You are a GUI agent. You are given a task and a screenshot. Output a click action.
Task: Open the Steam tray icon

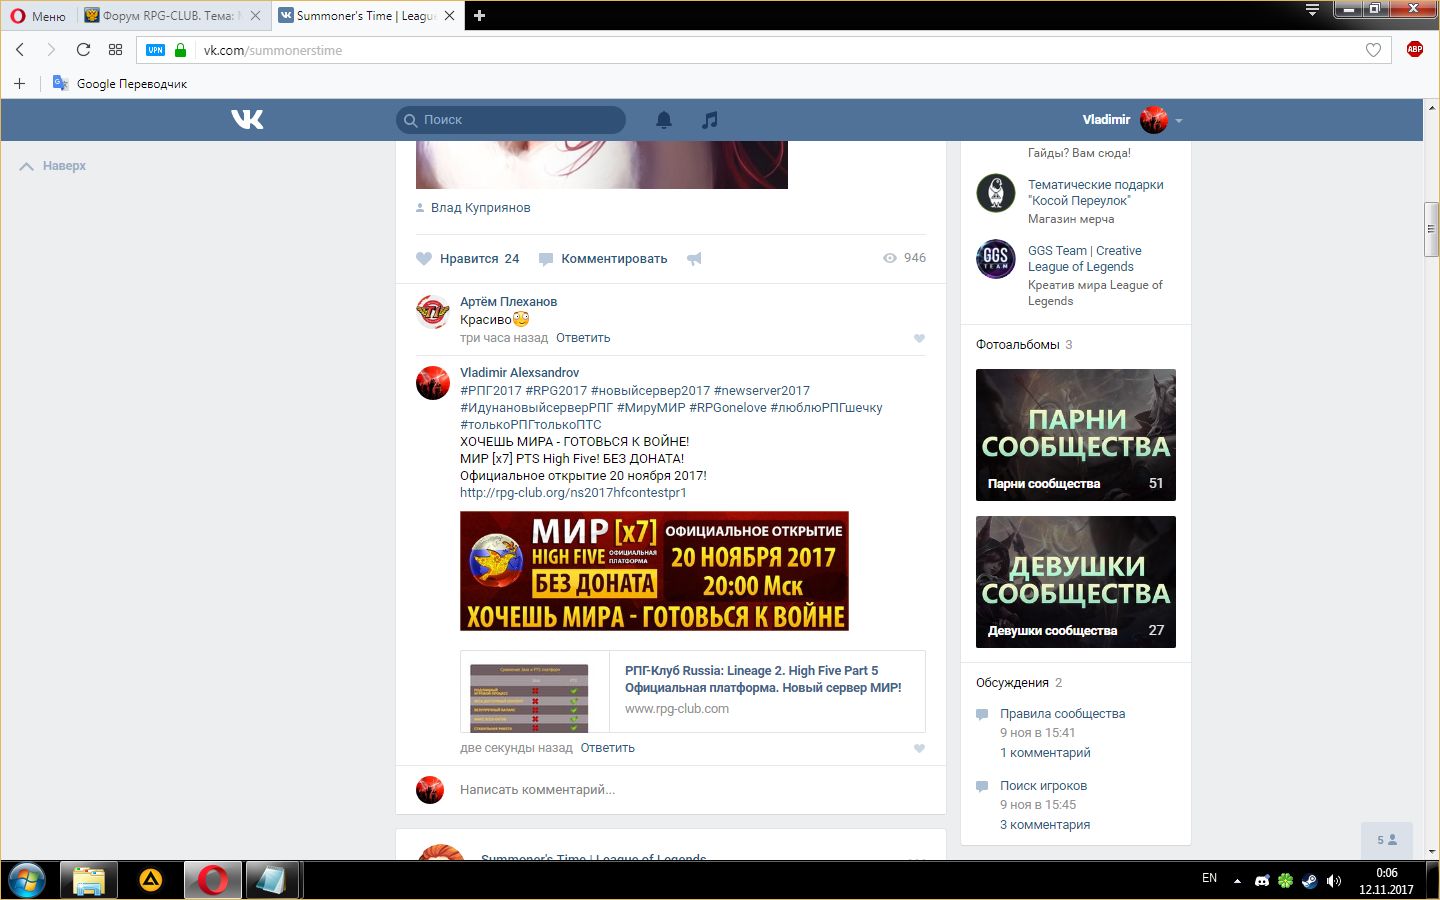[1309, 881]
